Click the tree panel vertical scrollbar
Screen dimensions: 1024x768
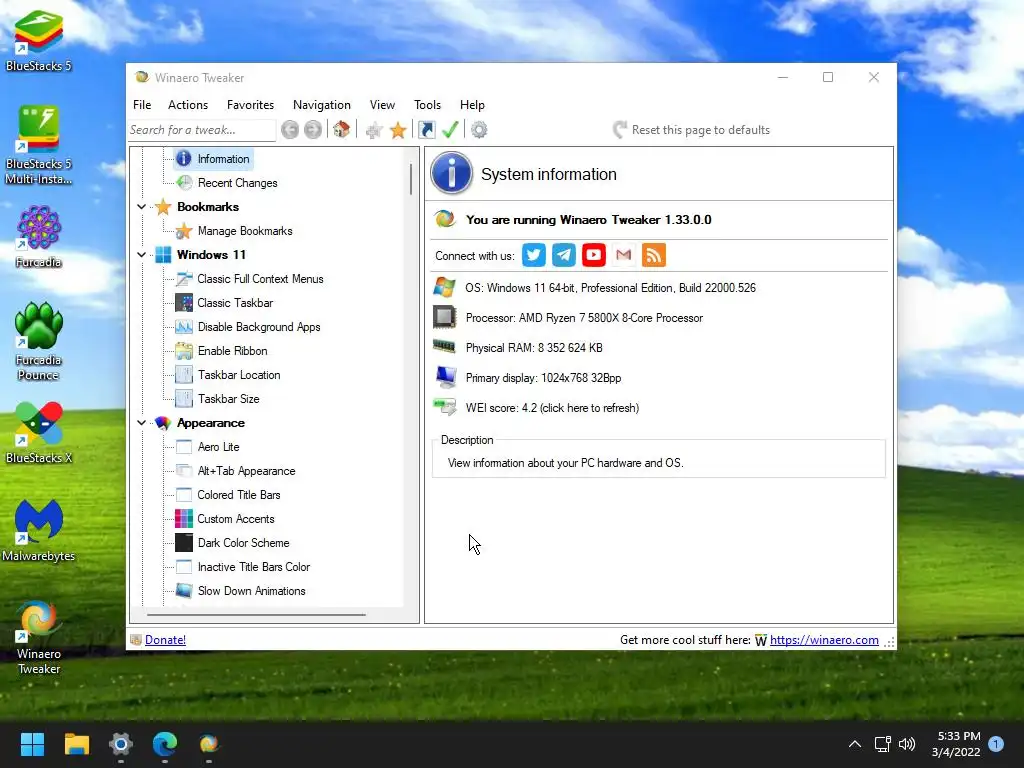[x=411, y=180]
